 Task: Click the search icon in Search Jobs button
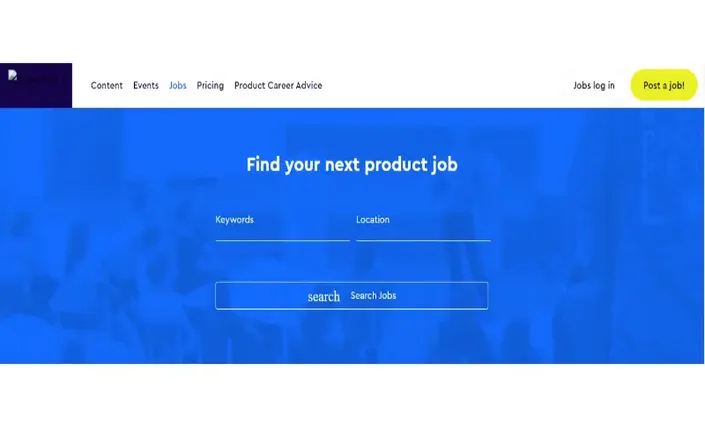tap(324, 297)
